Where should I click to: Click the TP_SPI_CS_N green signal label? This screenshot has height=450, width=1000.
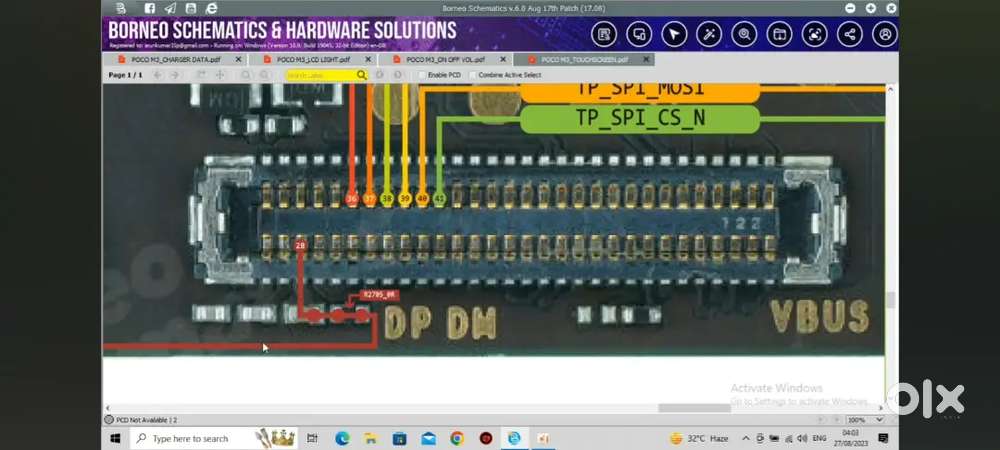[x=640, y=119]
